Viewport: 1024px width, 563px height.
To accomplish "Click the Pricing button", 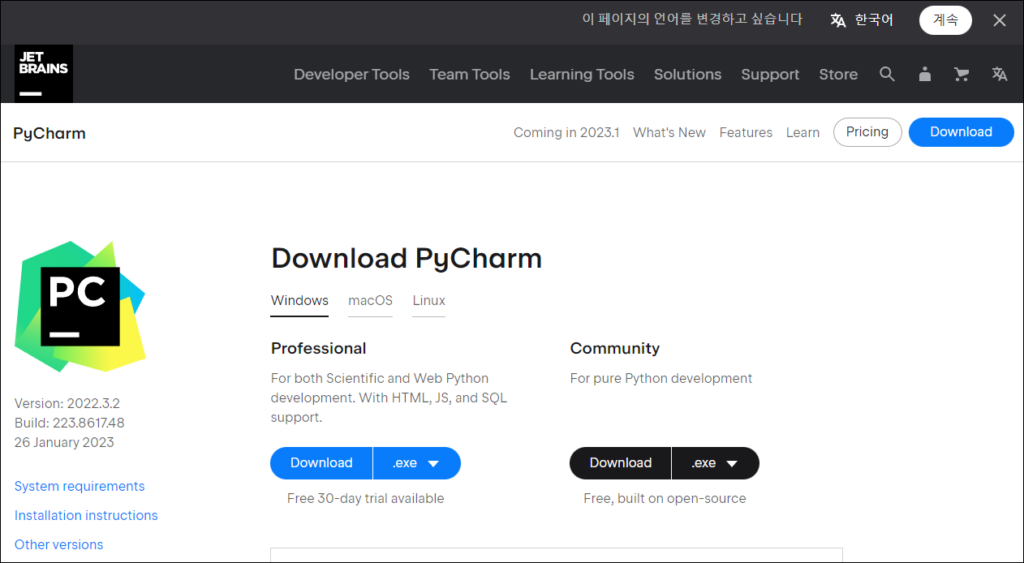I will click(x=867, y=132).
